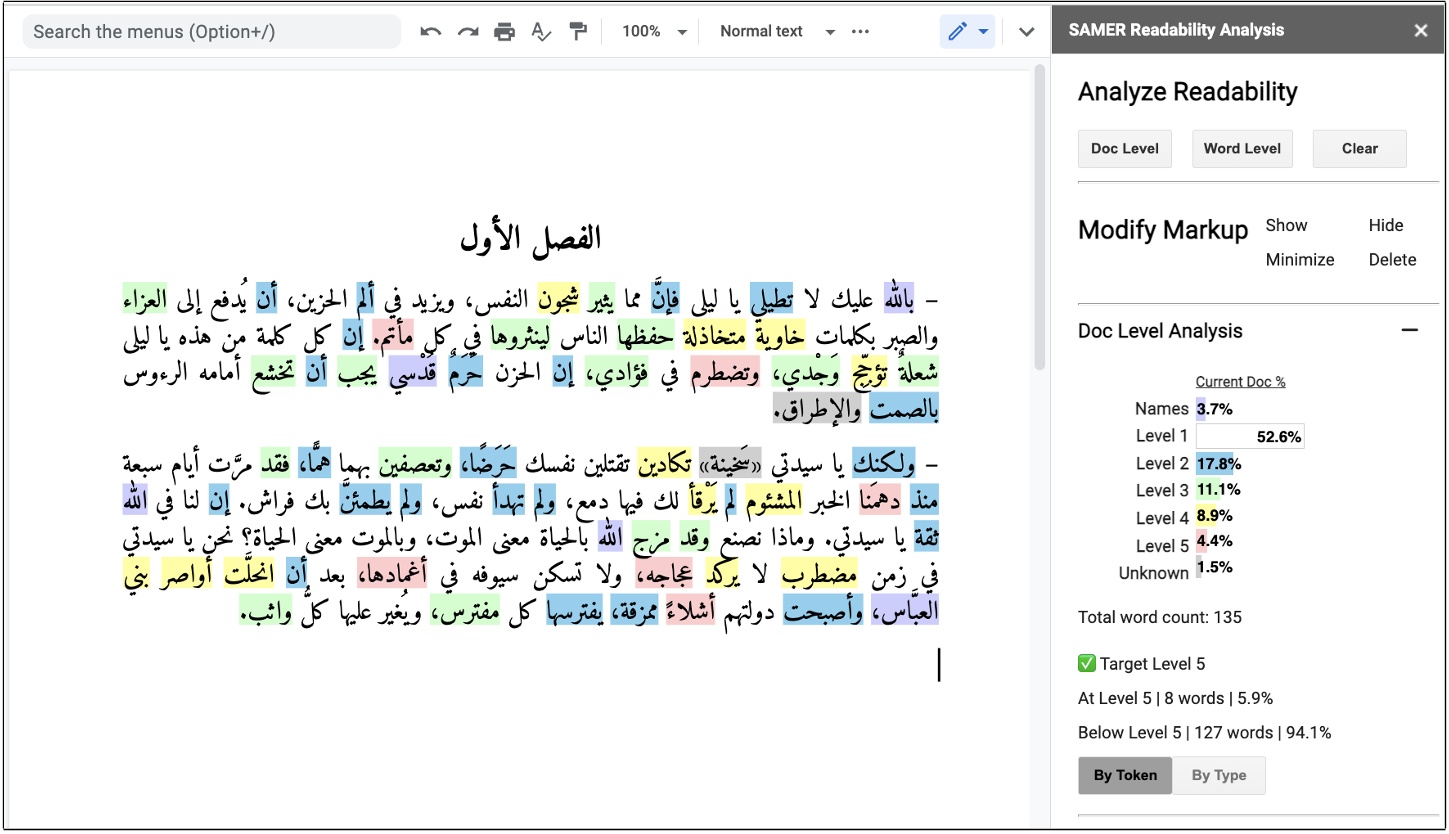The image size is (1449, 834).
Task: Switch markup display to Minimize
Action: pos(1299,259)
